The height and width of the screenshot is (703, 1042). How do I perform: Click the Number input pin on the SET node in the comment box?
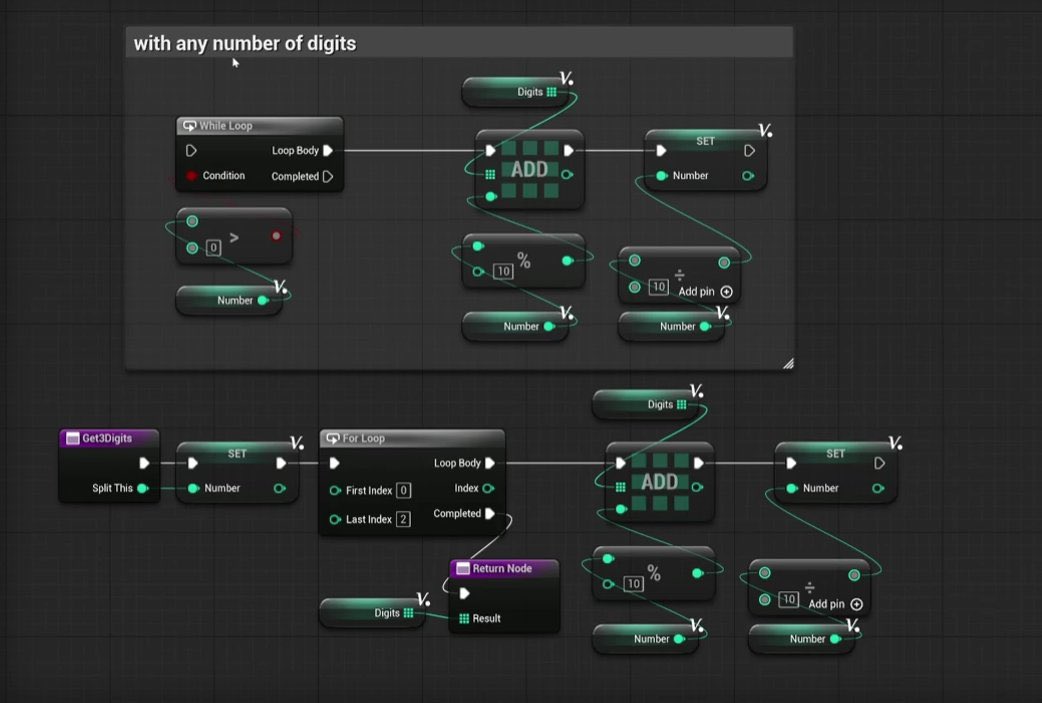click(x=661, y=176)
